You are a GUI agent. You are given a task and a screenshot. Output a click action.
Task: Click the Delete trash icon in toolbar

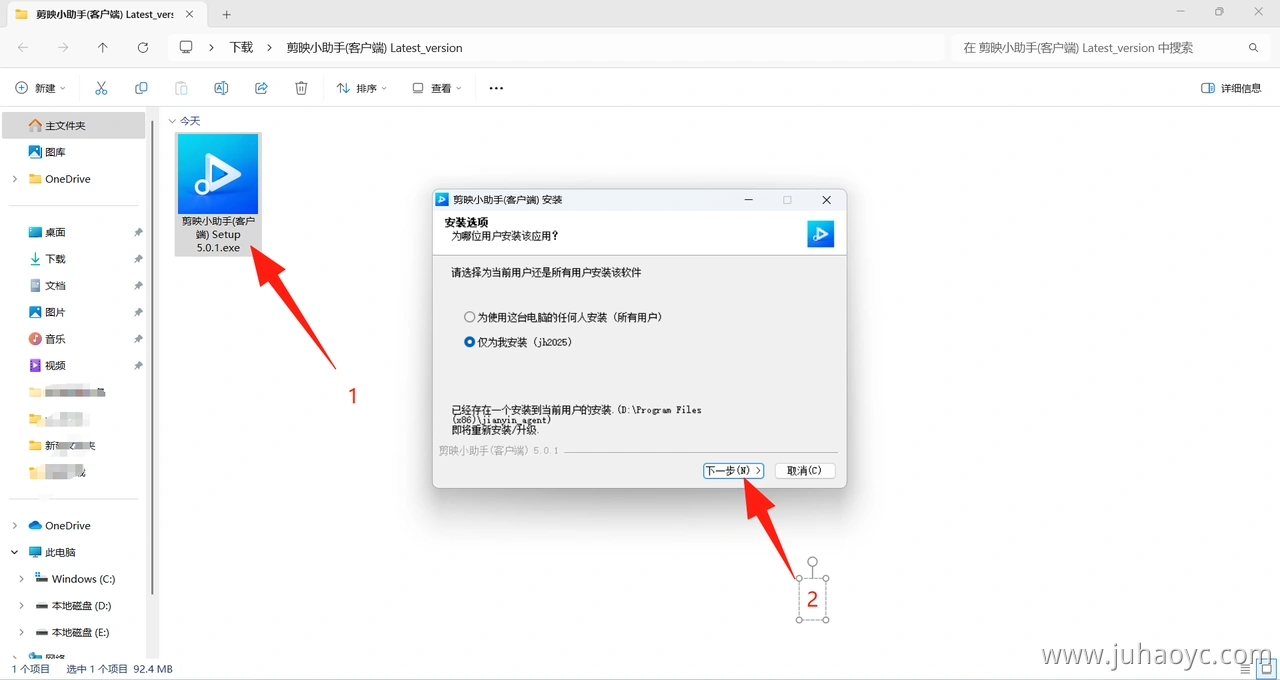click(x=301, y=88)
